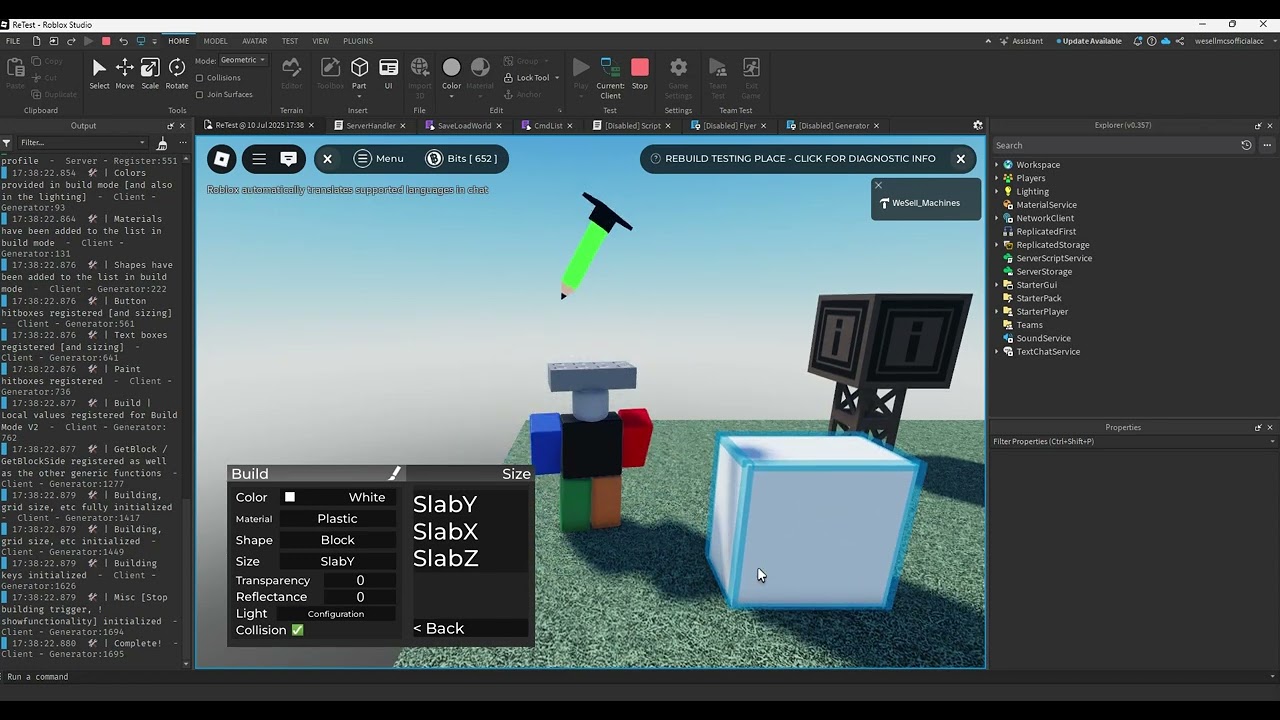Click the white Color swatch in Build panel
Viewport: 1280px width, 720px height.
pyautogui.click(x=289, y=497)
